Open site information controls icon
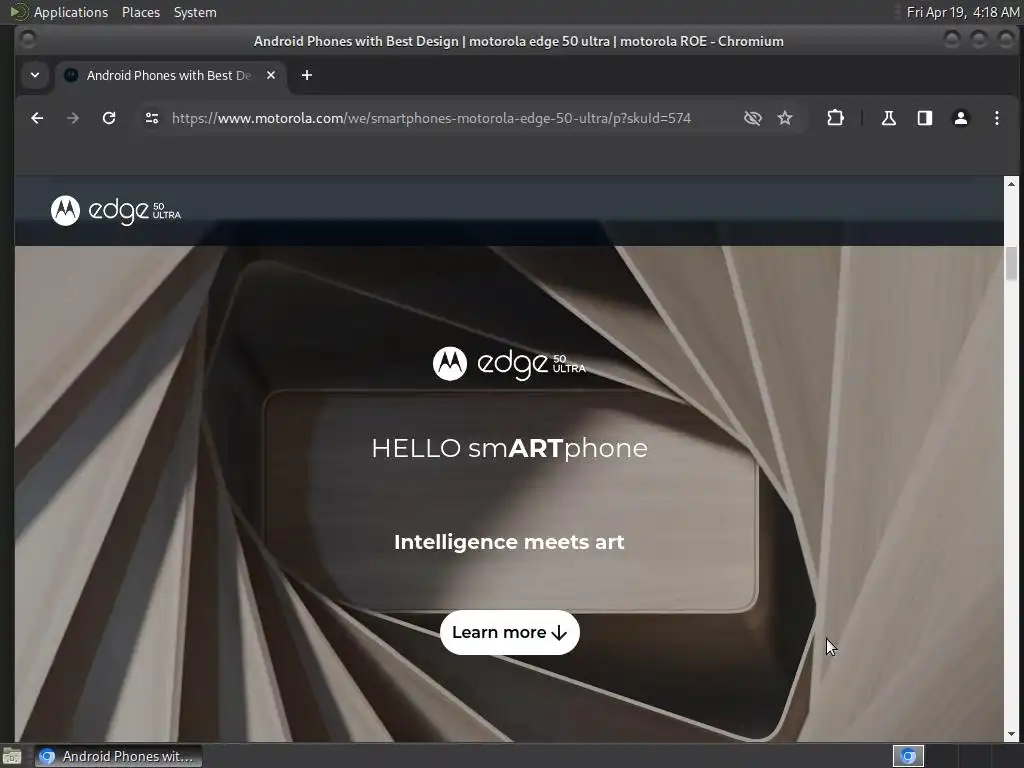This screenshot has width=1024, height=768. [152, 118]
